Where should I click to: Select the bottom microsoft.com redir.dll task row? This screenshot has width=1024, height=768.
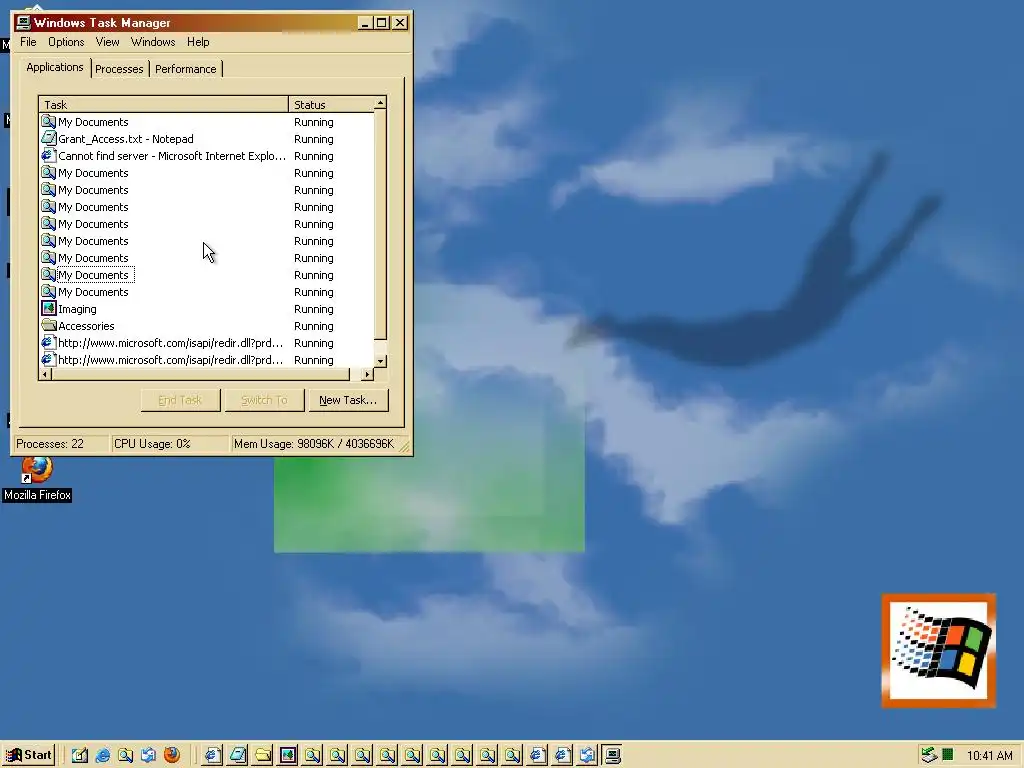coord(206,360)
